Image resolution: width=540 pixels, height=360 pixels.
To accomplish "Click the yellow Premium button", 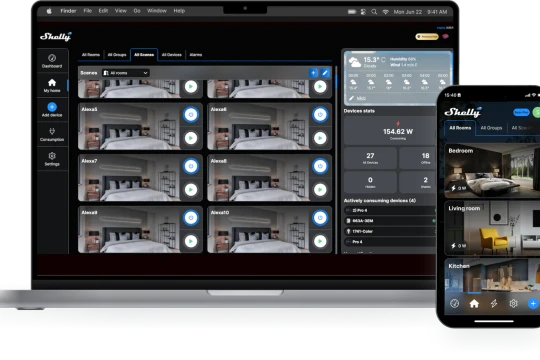I will (427, 37).
